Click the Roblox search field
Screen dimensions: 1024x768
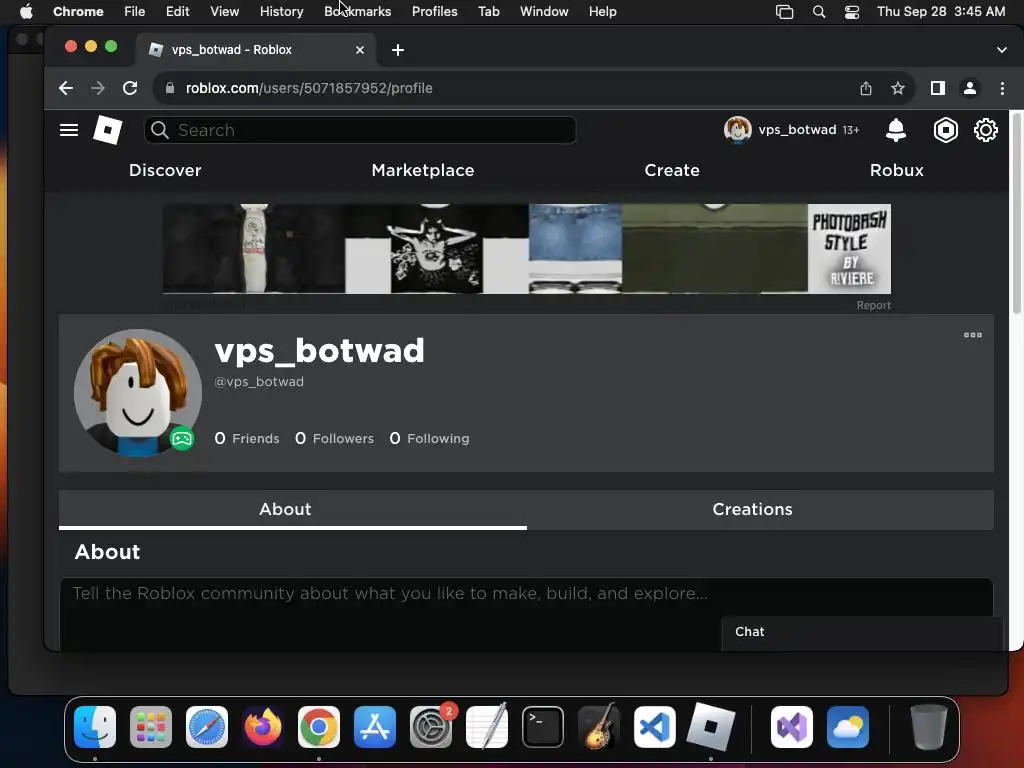coord(360,130)
